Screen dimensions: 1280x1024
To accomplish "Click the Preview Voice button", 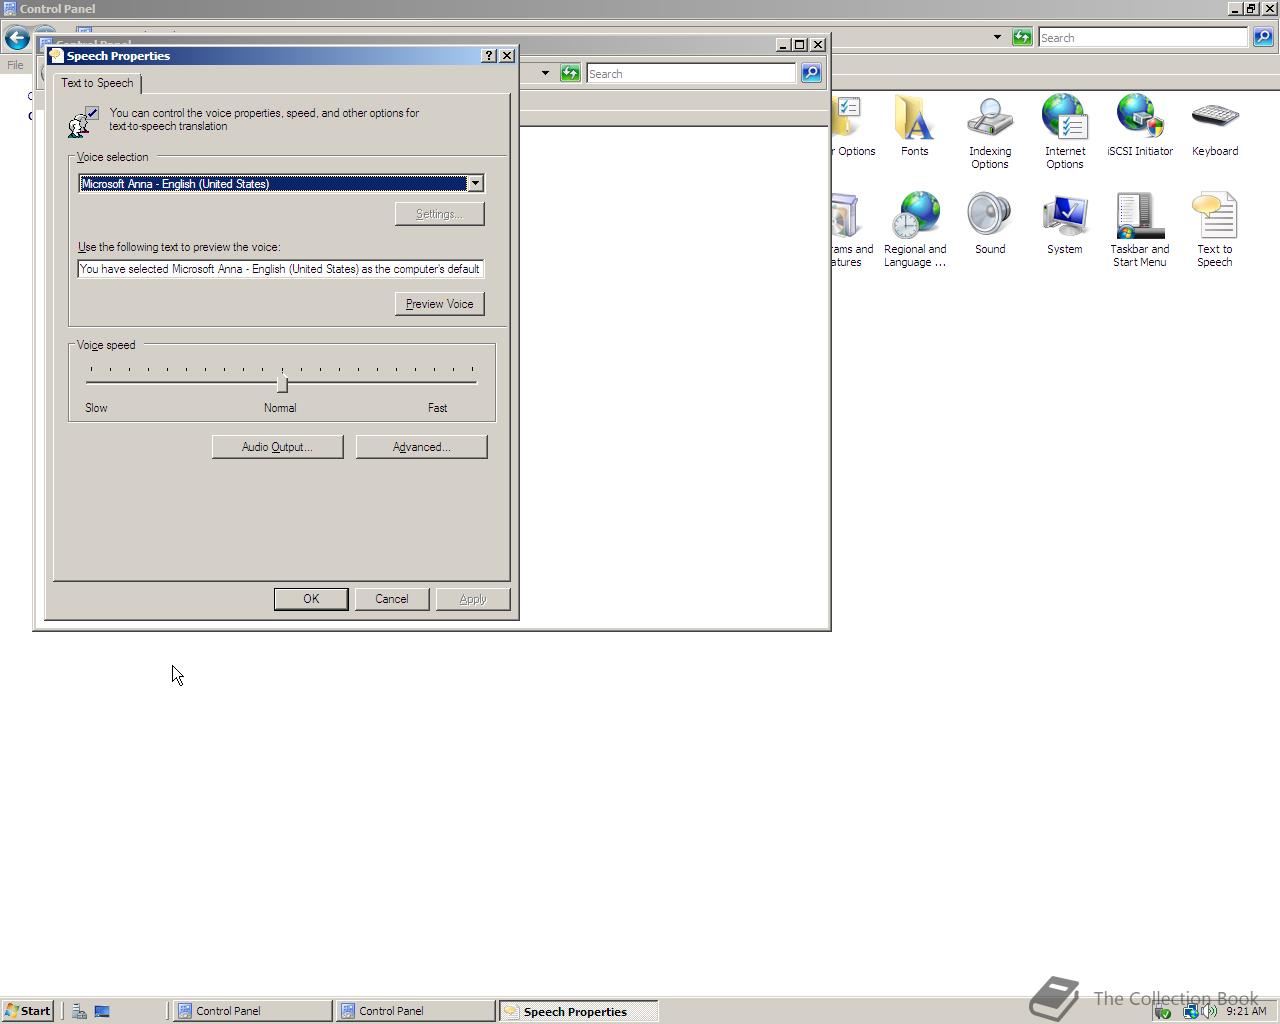I will [x=440, y=304].
